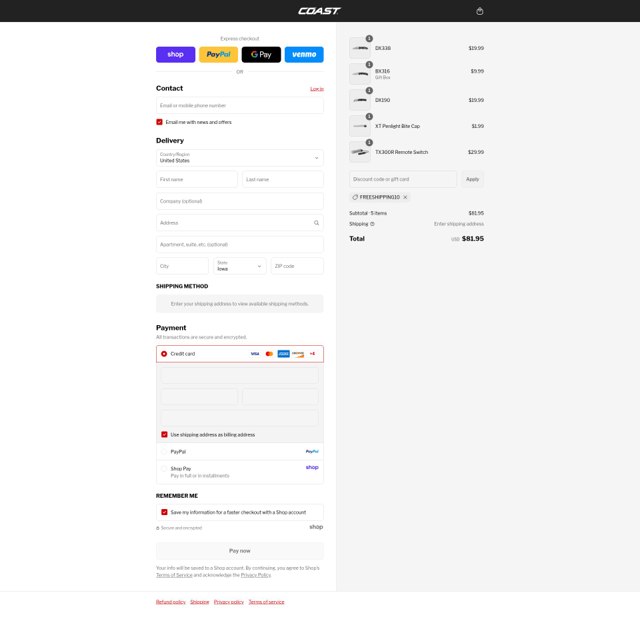Click the Discover card icon
Viewport: 640px width, 639px height.
tap(298, 354)
